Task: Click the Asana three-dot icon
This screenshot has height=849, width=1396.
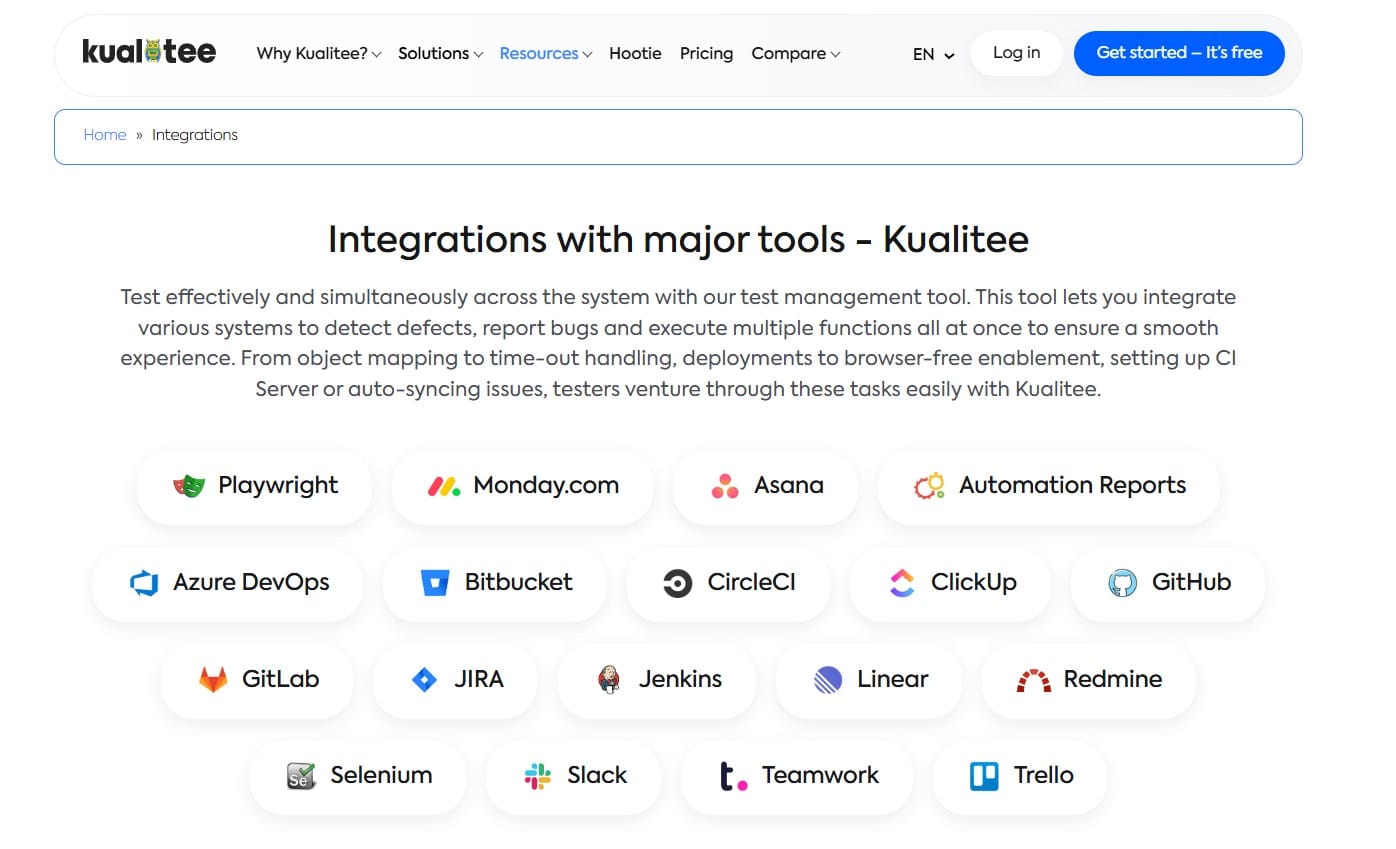Action: click(725, 486)
